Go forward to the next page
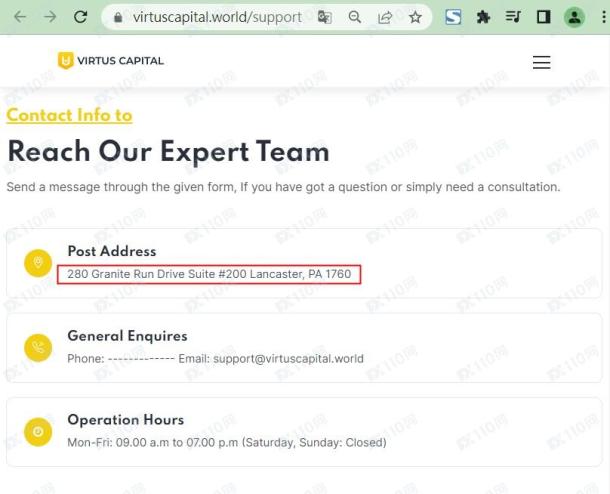The image size is (610, 494). pos(50,17)
